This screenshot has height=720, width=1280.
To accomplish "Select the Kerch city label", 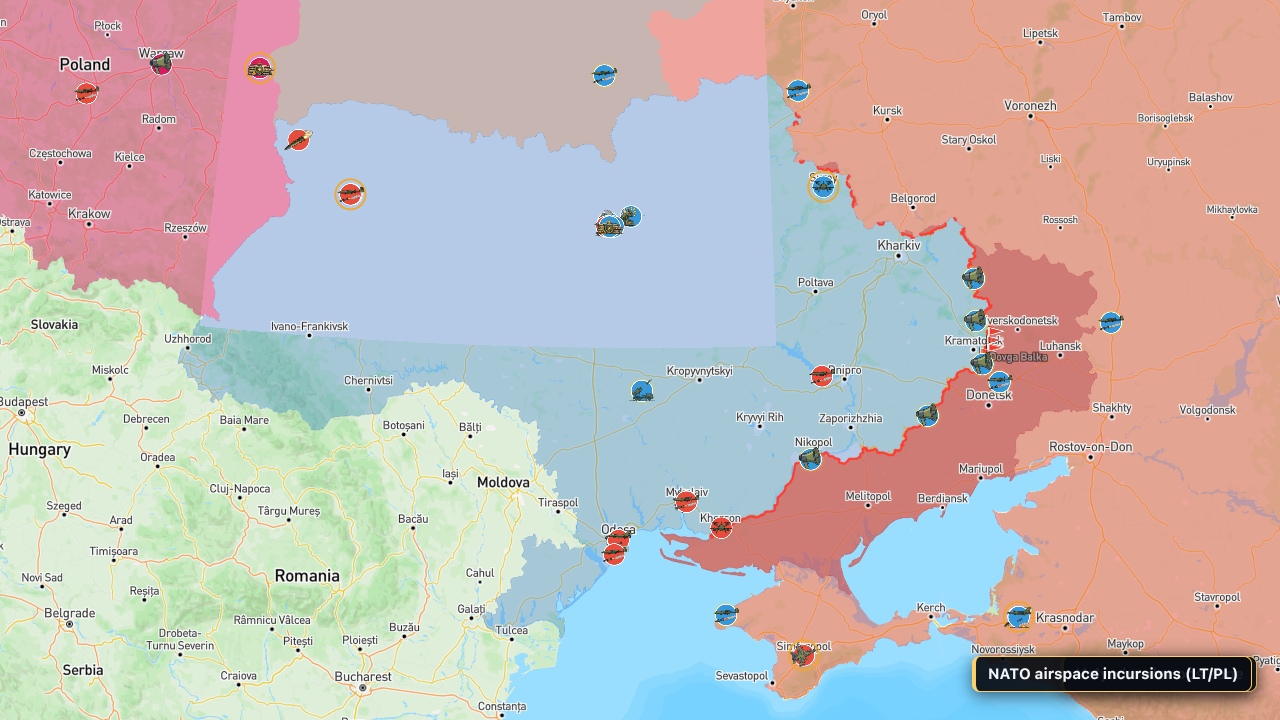I will click(x=931, y=607).
